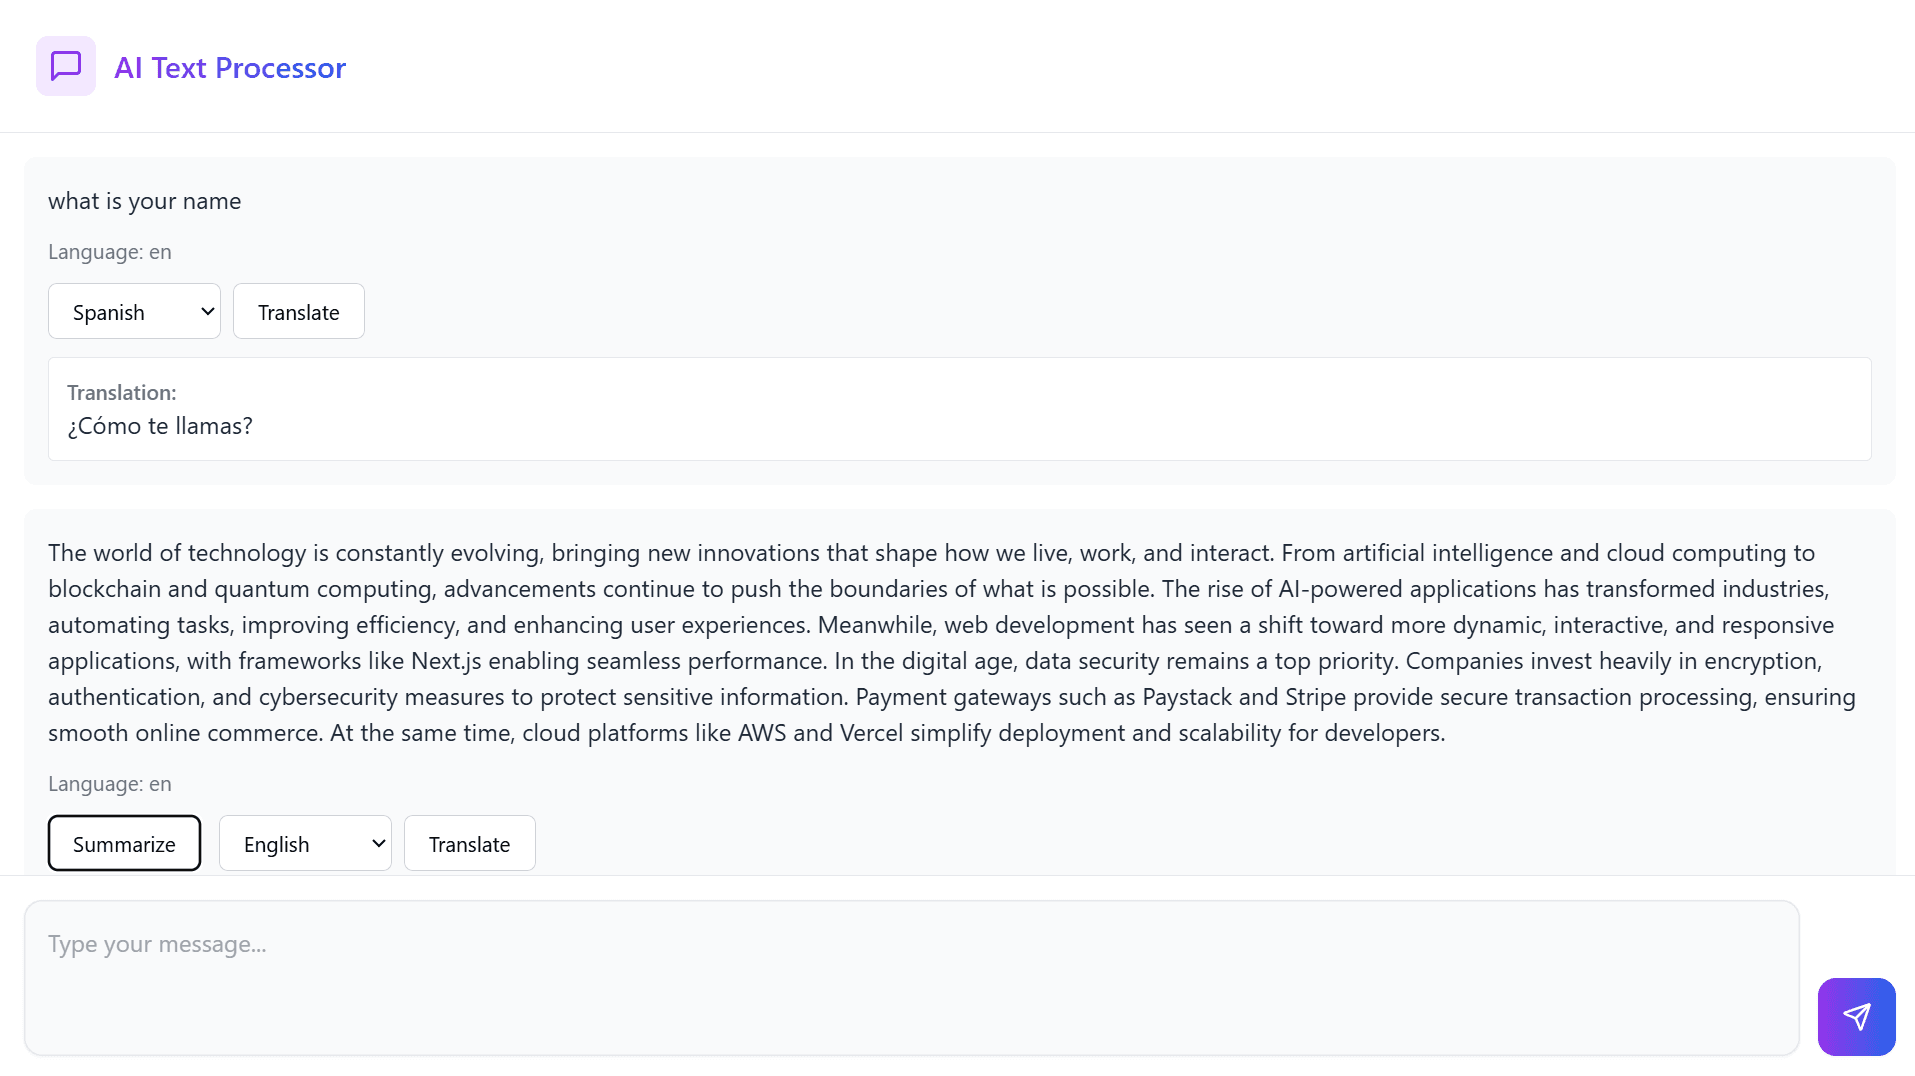
Task: Click the "what is your name" message text
Action: coord(144,201)
